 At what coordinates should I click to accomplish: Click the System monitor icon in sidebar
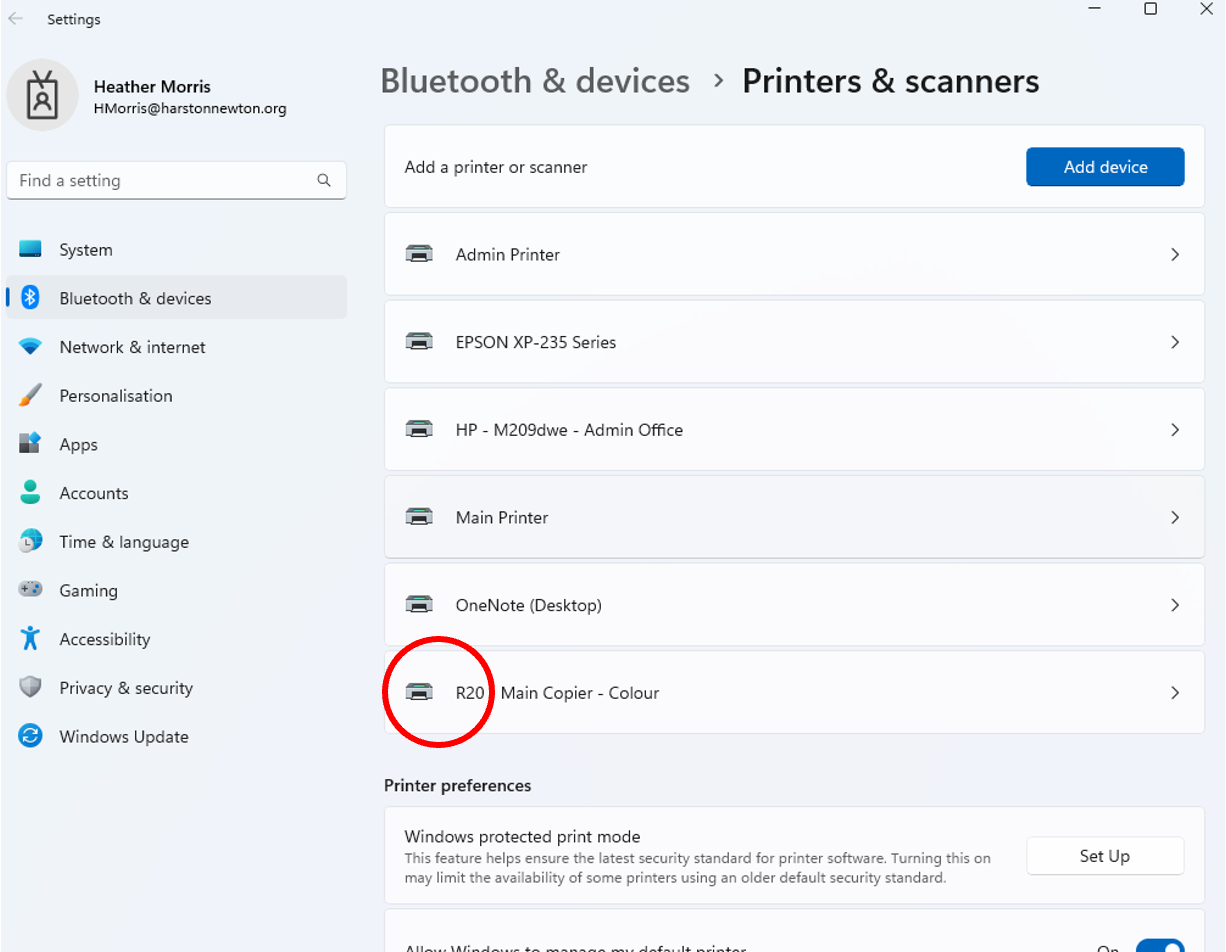pos(30,249)
